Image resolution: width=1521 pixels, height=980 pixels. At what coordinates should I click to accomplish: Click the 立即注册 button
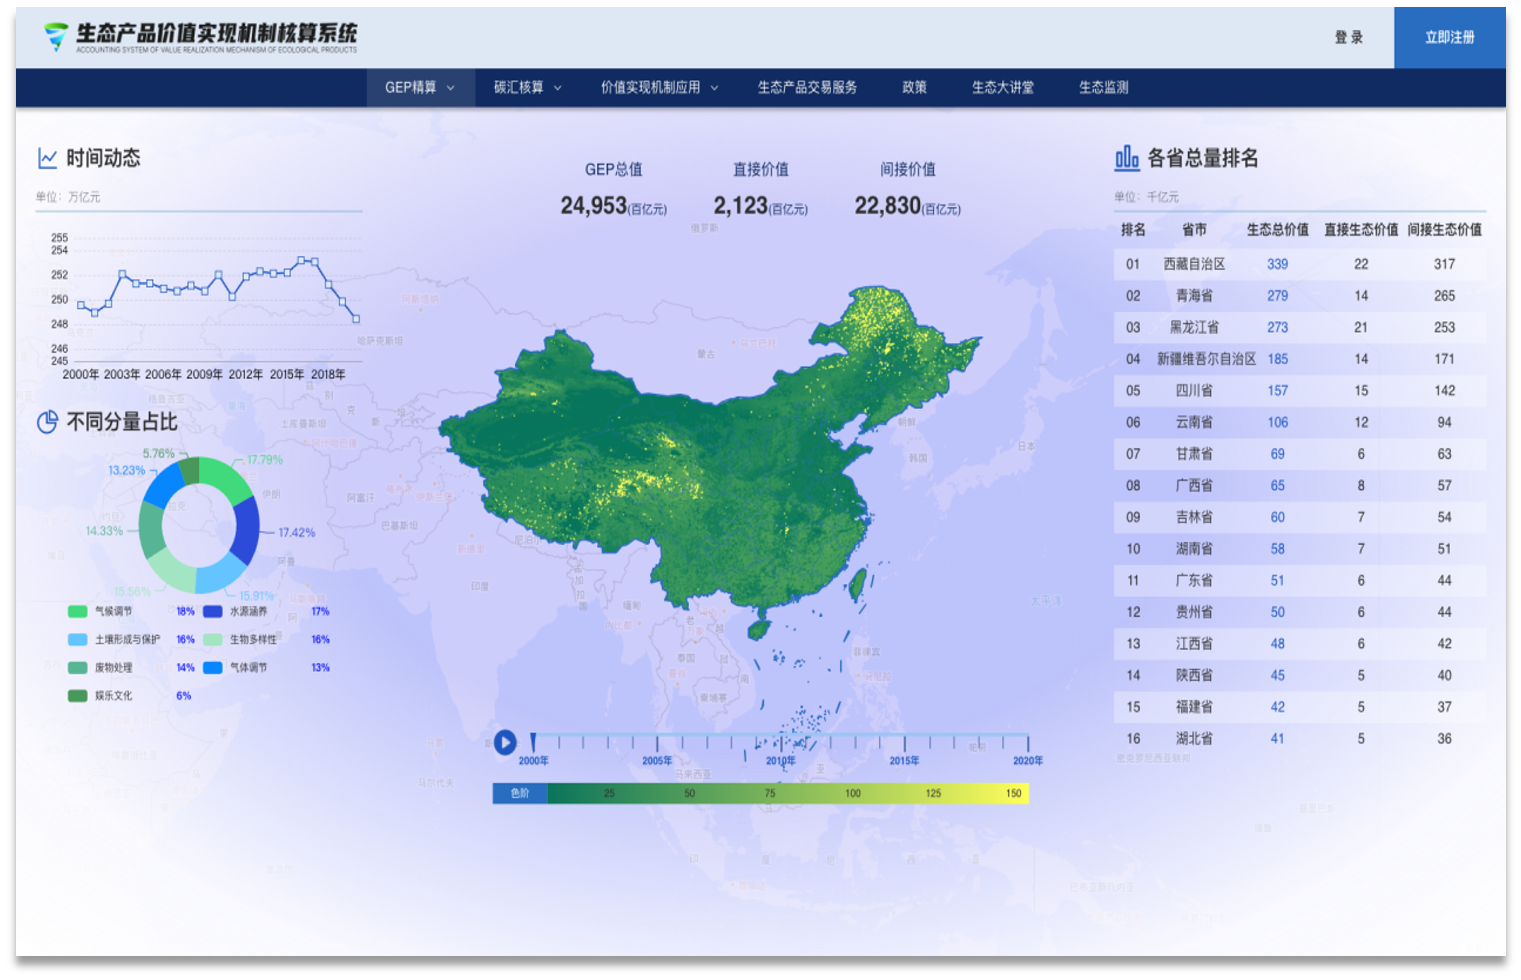[1450, 37]
